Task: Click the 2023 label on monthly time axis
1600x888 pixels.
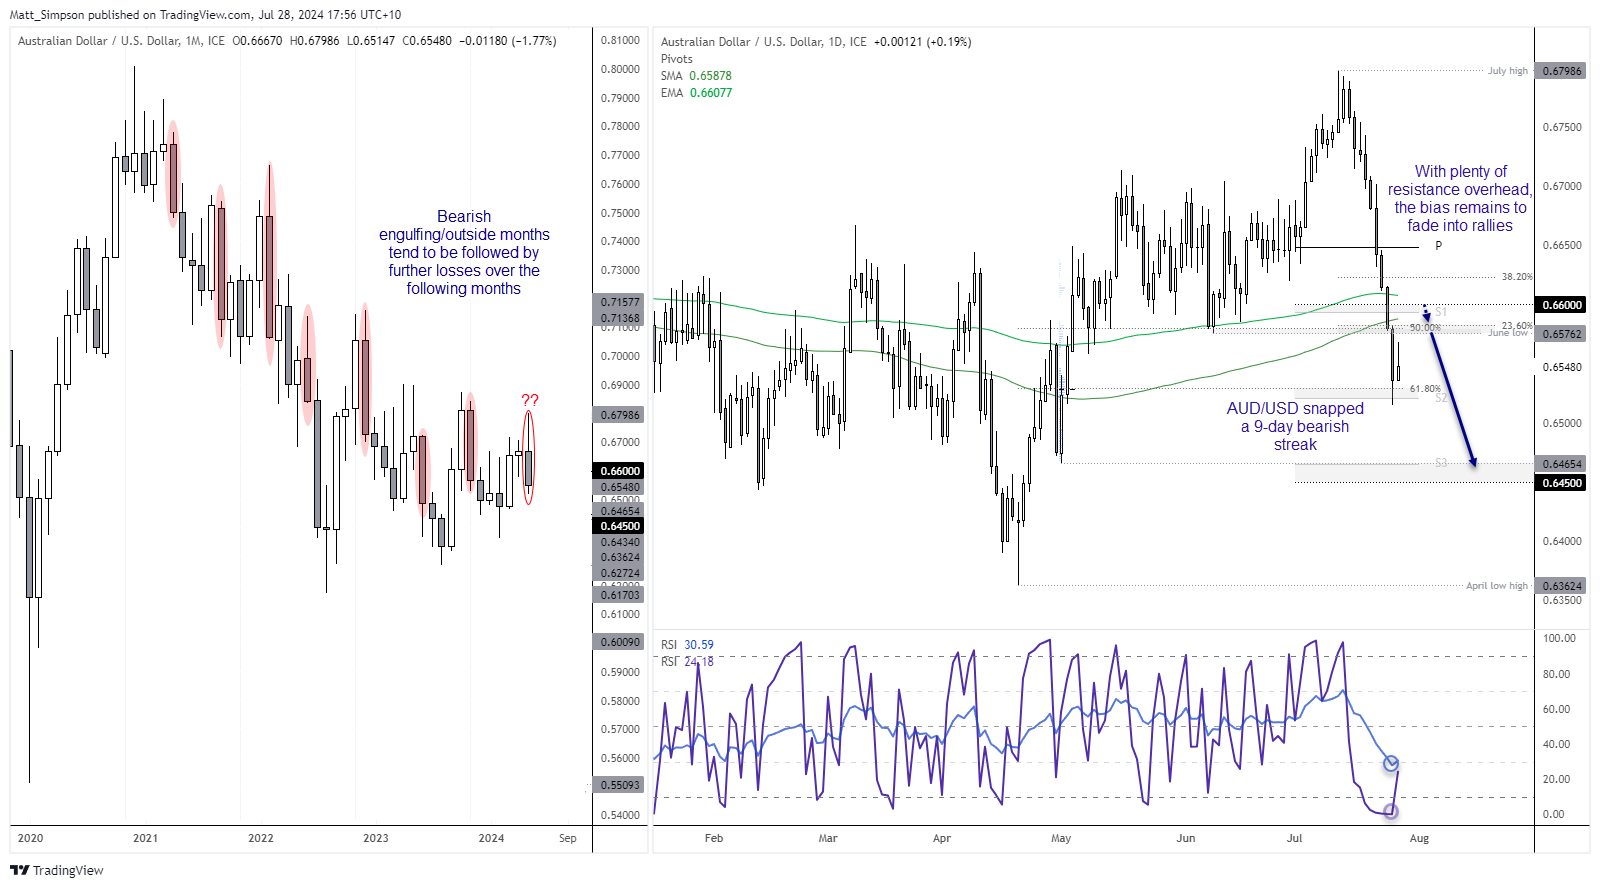Action: point(376,838)
